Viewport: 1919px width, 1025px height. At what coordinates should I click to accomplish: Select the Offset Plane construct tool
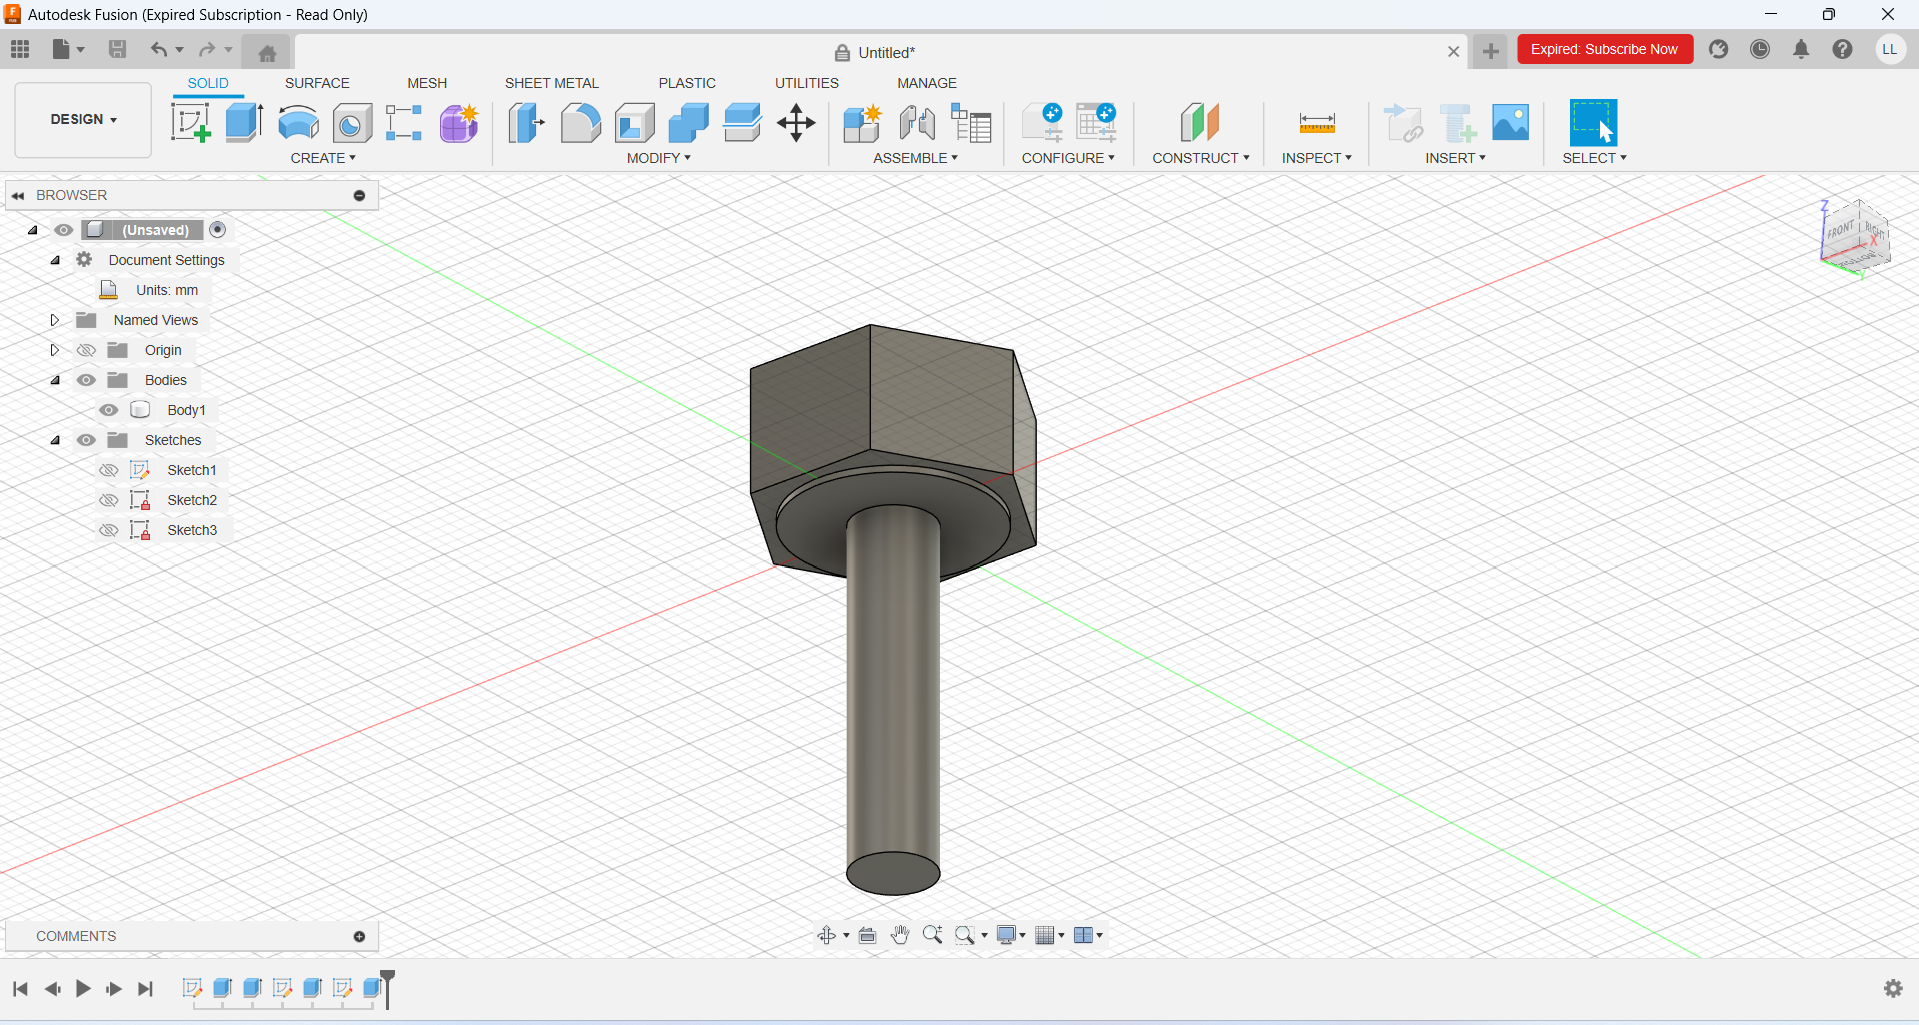tap(1200, 123)
